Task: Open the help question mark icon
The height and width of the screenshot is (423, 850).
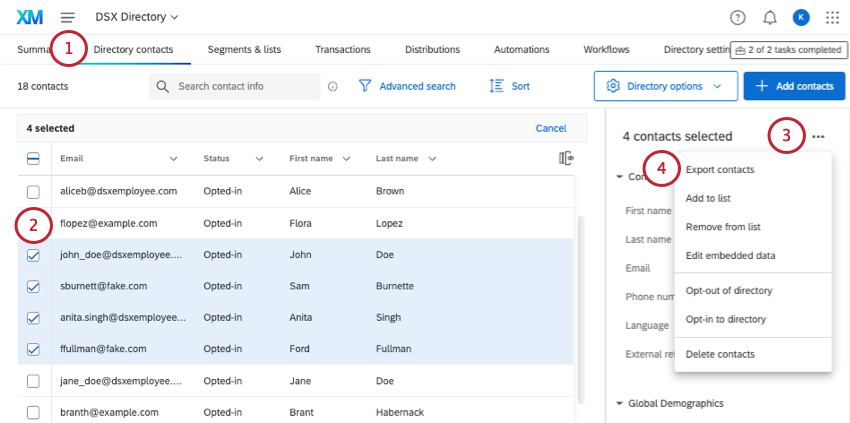Action: coord(738,17)
